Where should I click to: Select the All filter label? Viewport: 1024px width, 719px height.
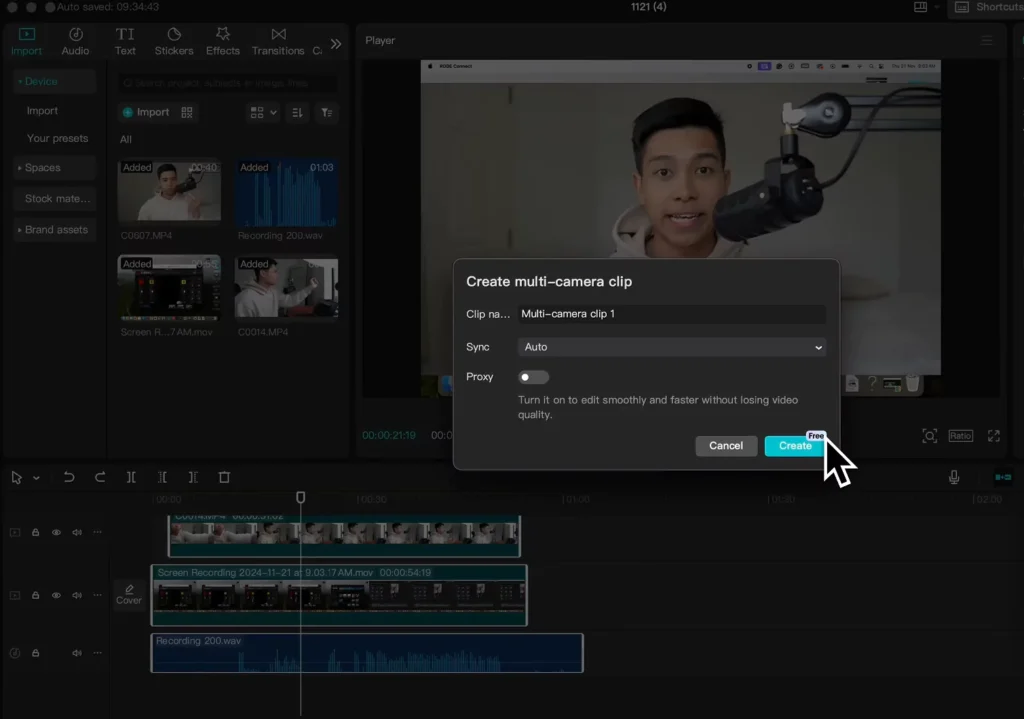(x=125, y=139)
